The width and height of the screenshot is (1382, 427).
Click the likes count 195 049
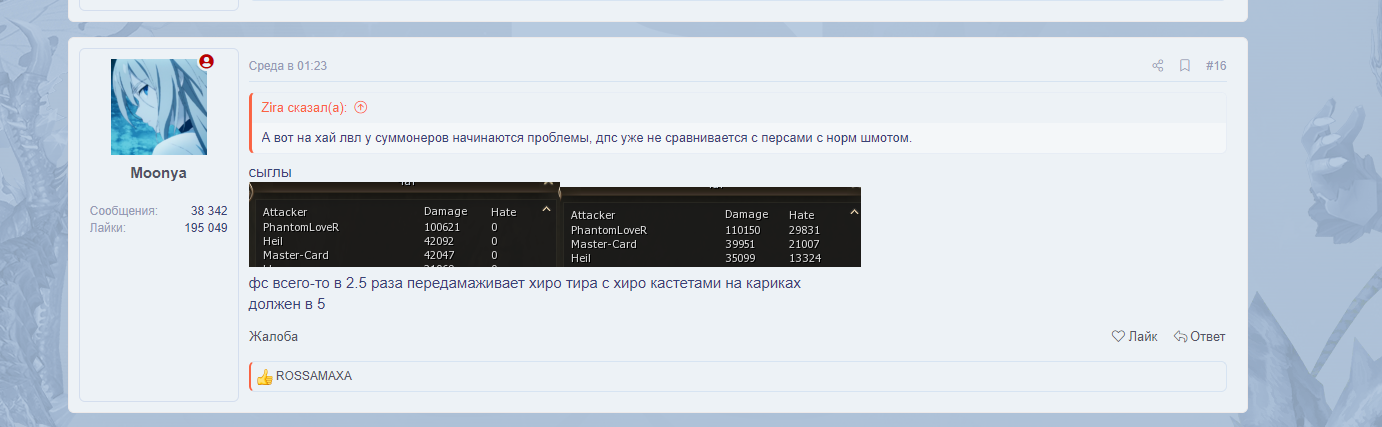pyautogui.click(x=206, y=228)
